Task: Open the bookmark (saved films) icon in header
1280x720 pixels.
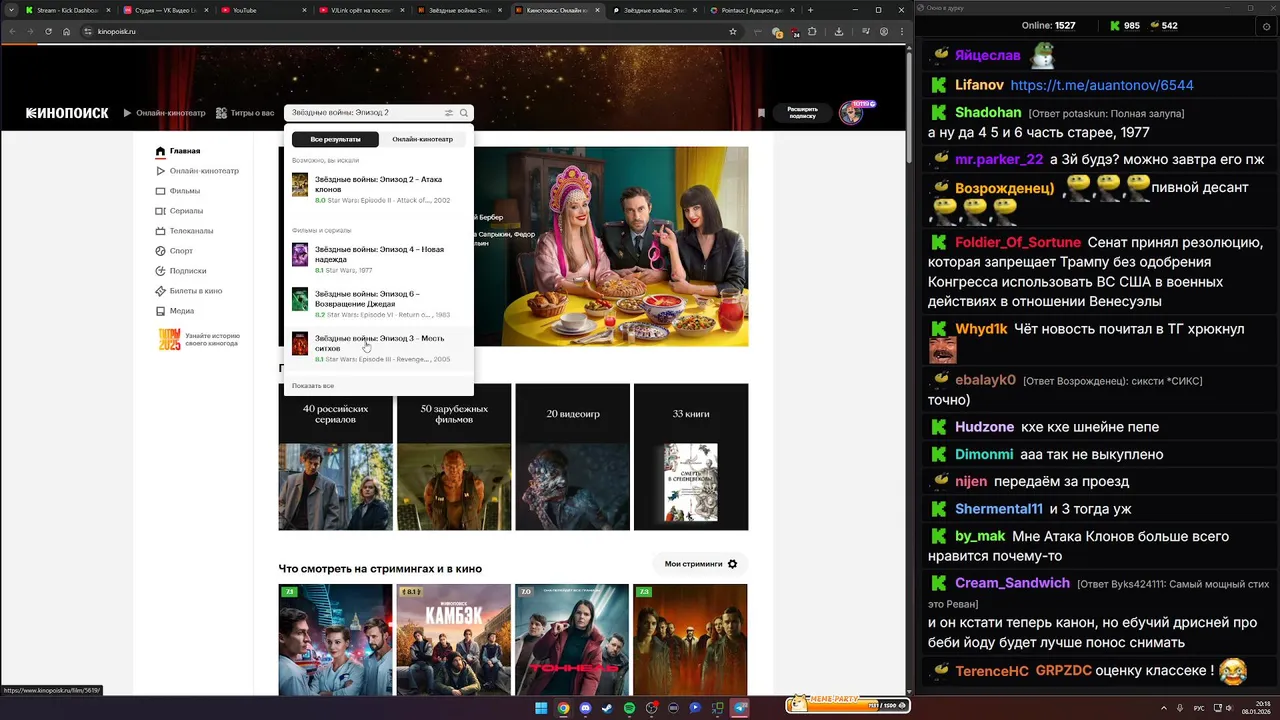Action: pos(761,113)
